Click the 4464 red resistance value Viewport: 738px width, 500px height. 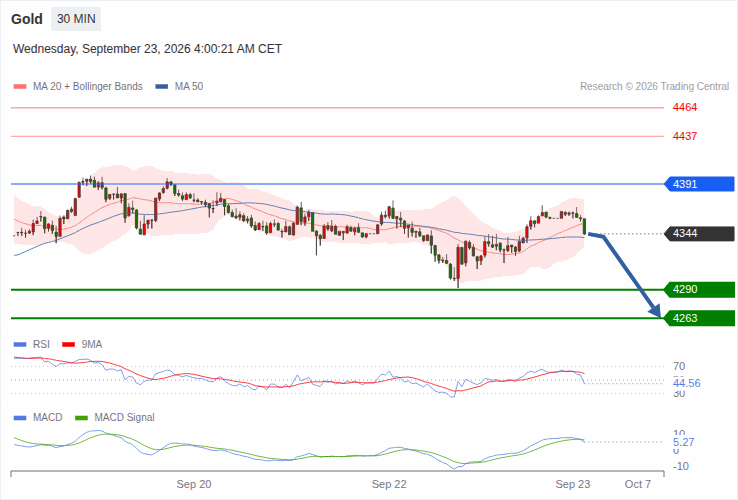pyautogui.click(x=685, y=108)
